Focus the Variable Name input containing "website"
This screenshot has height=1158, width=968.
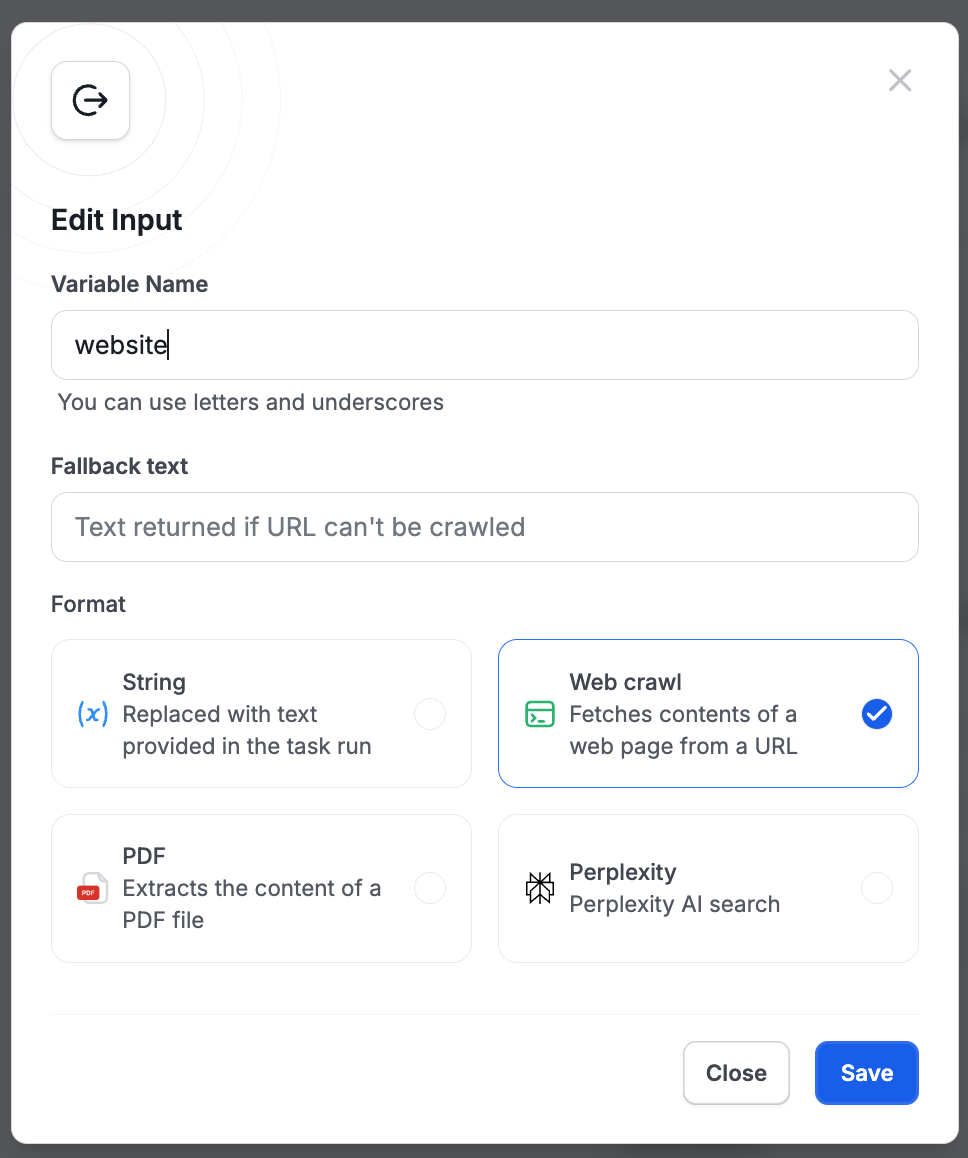485,345
